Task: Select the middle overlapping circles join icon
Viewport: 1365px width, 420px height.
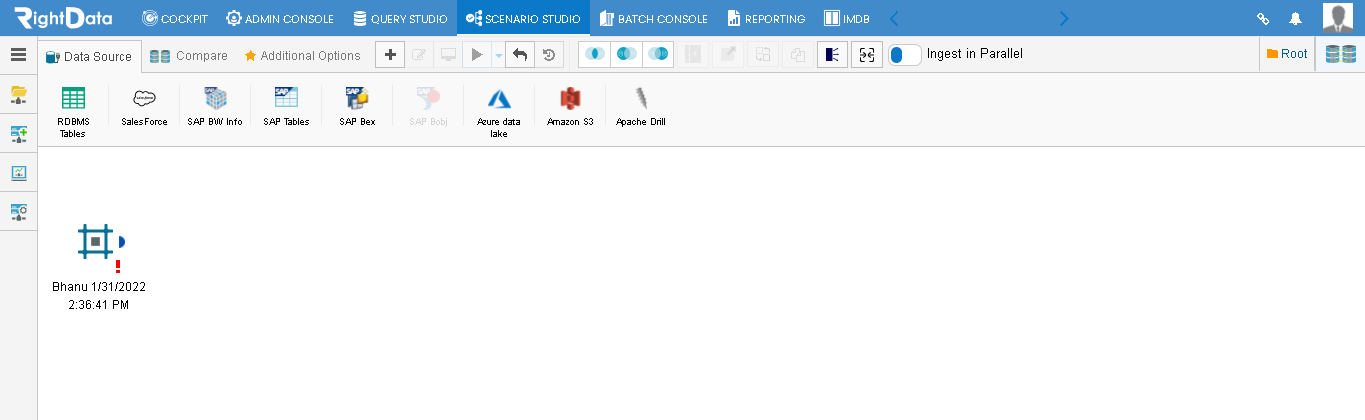Action: [626, 55]
